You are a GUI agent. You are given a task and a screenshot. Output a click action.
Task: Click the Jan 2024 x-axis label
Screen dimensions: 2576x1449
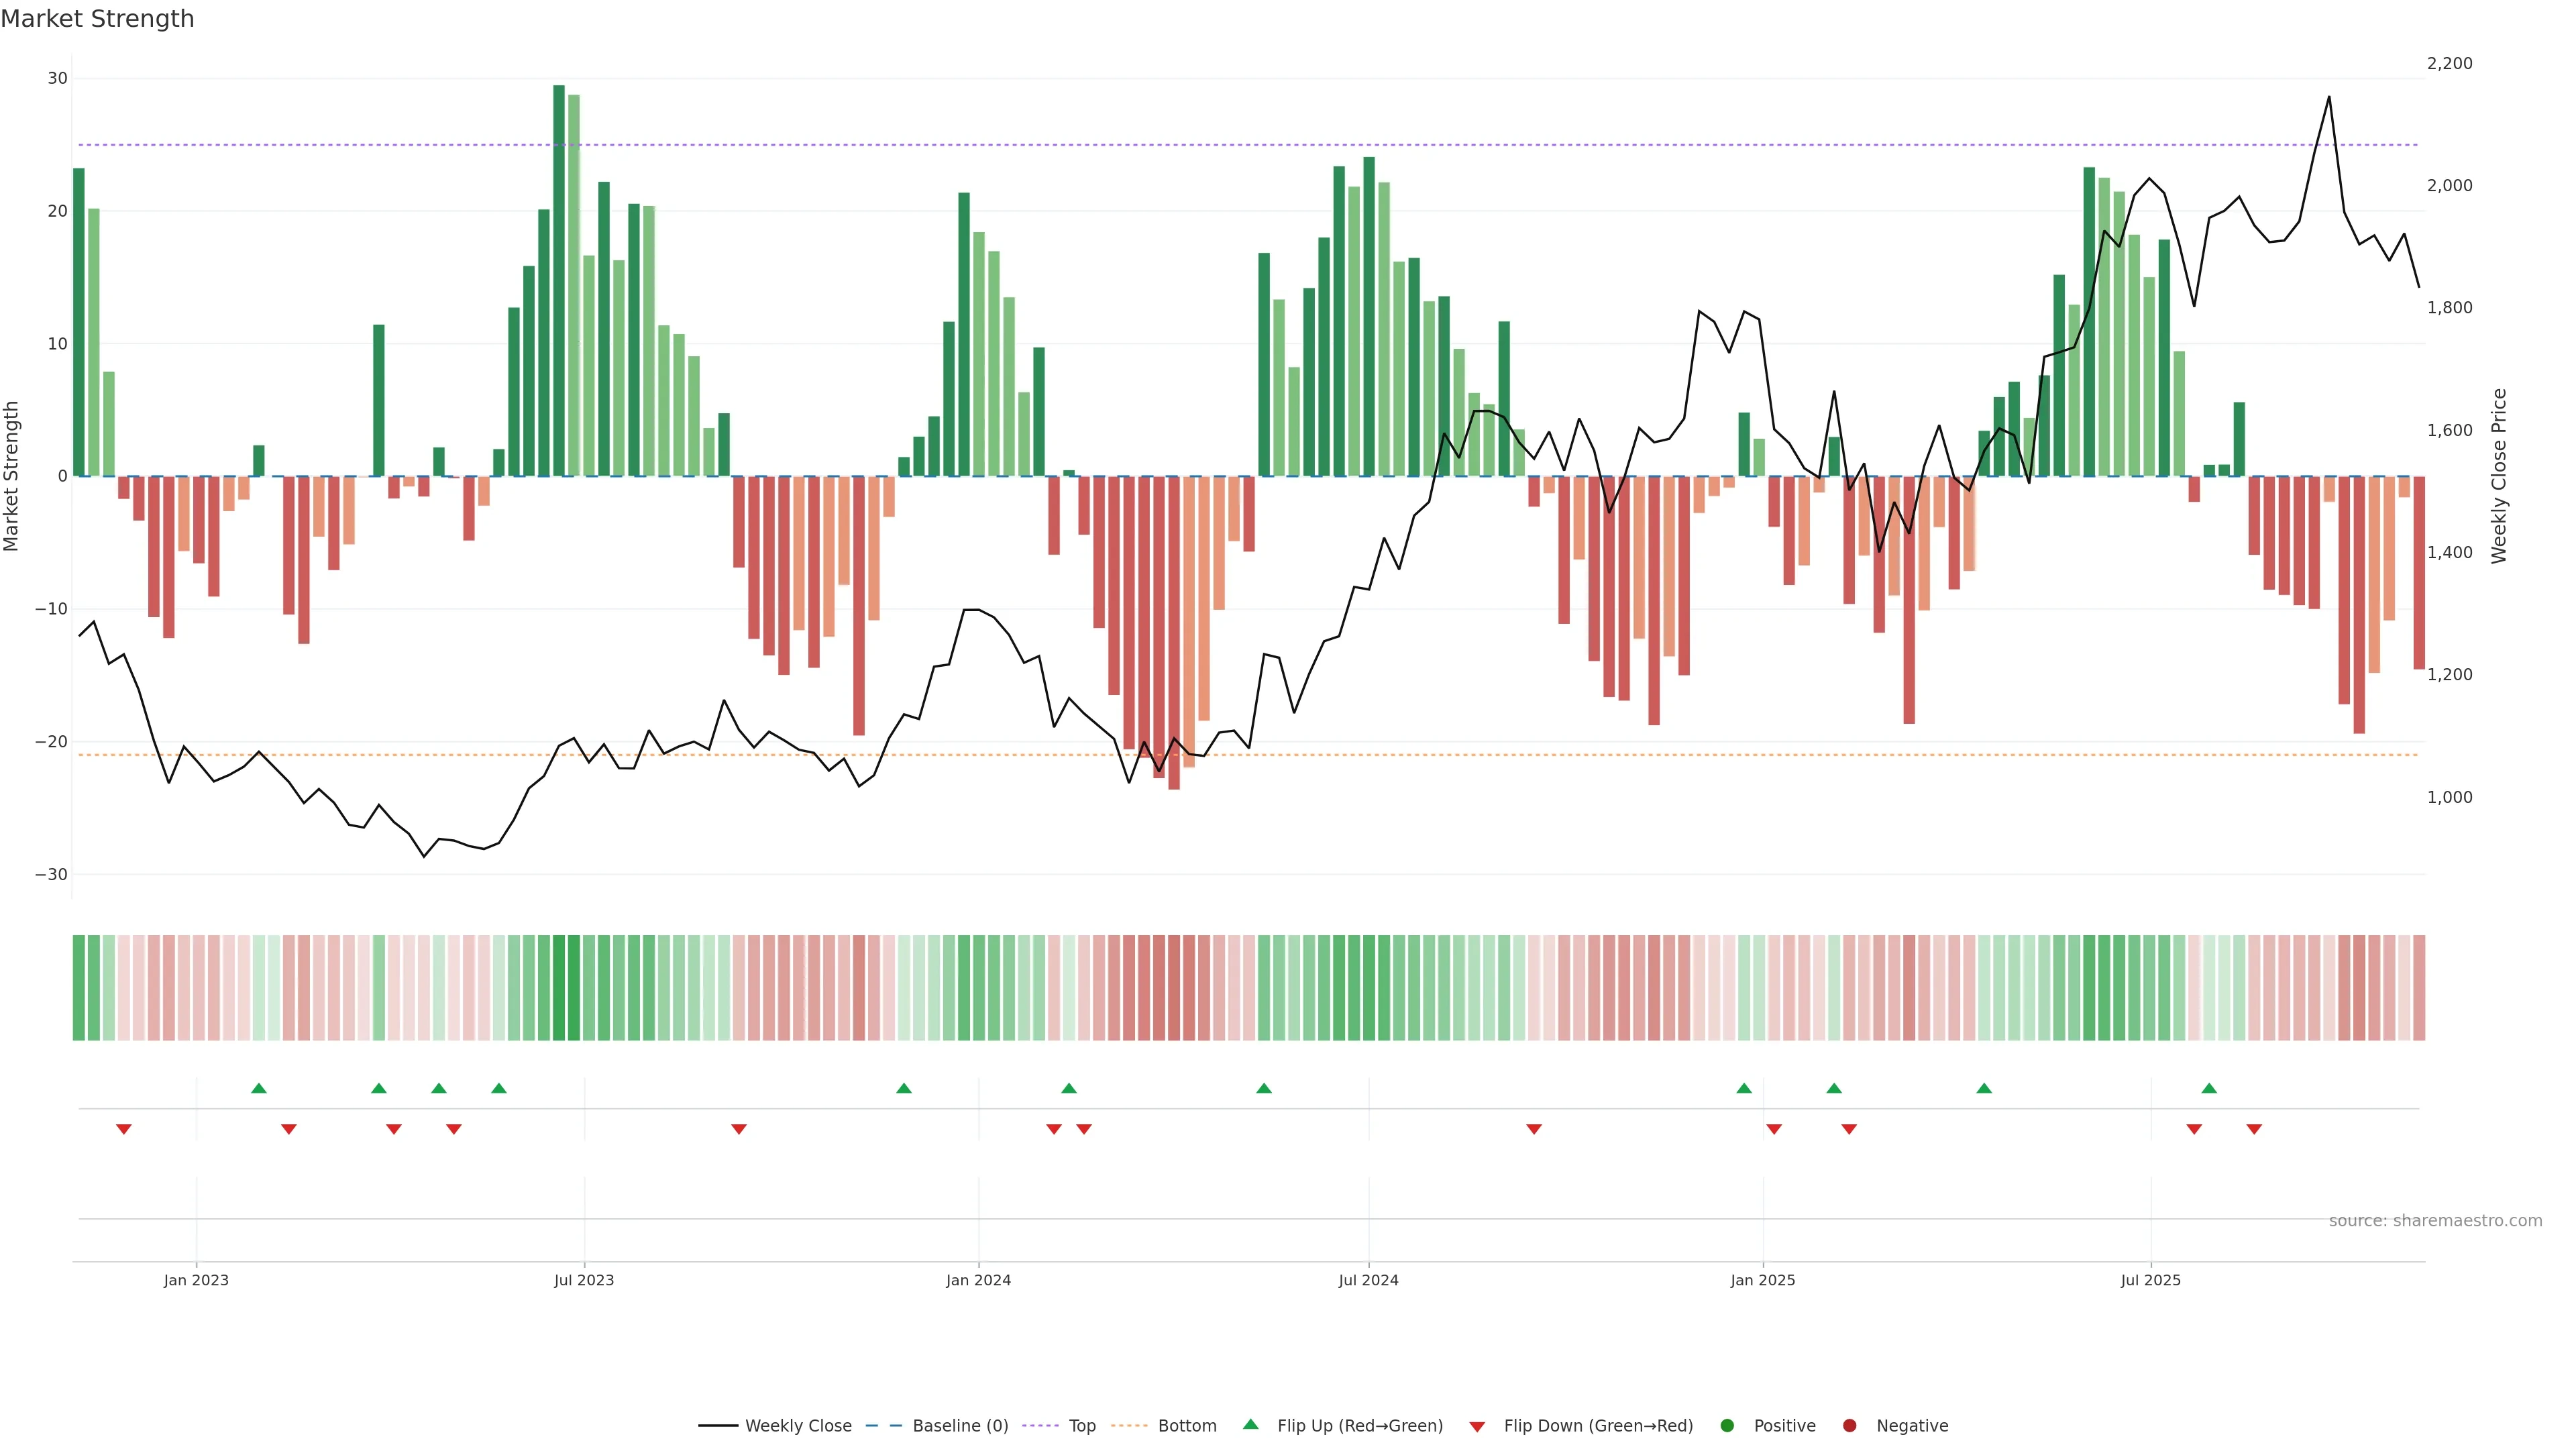tap(978, 1280)
